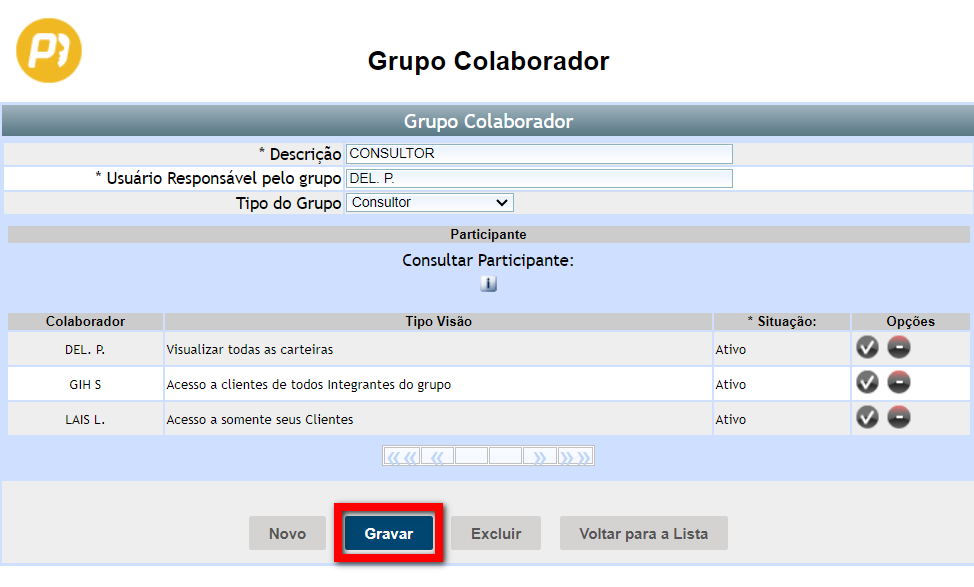
Task: Save with the Gravar button
Action: click(389, 533)
